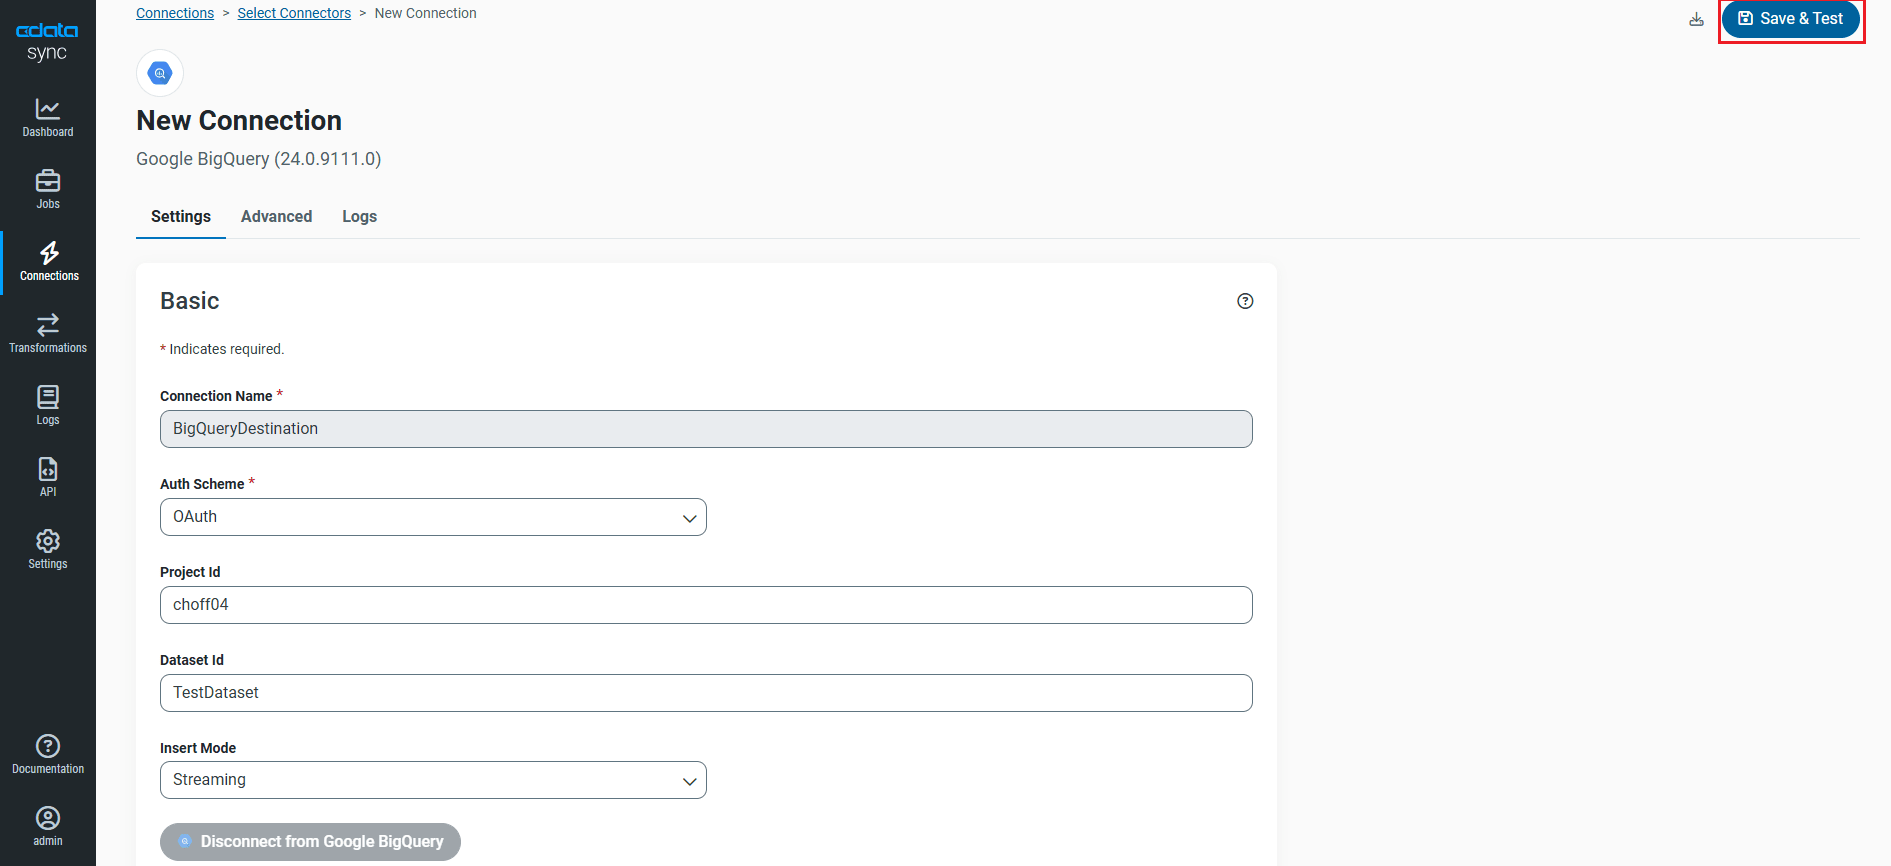Click the Google BigQuery connector logo
Screen dimensions: 1891x866
(x=160, y=73)
